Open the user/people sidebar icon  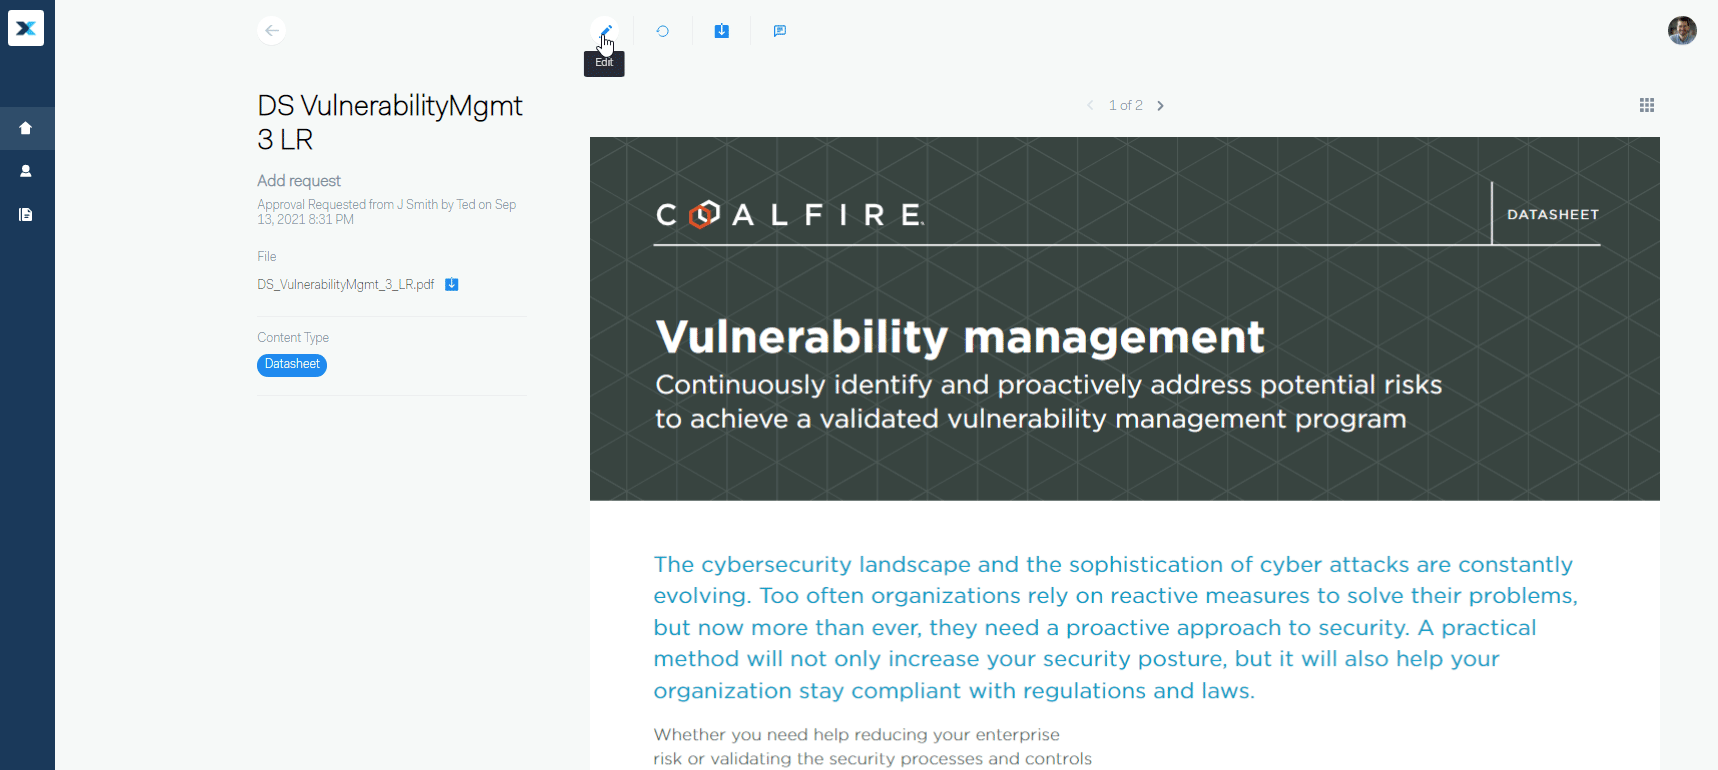coord(26,171)
